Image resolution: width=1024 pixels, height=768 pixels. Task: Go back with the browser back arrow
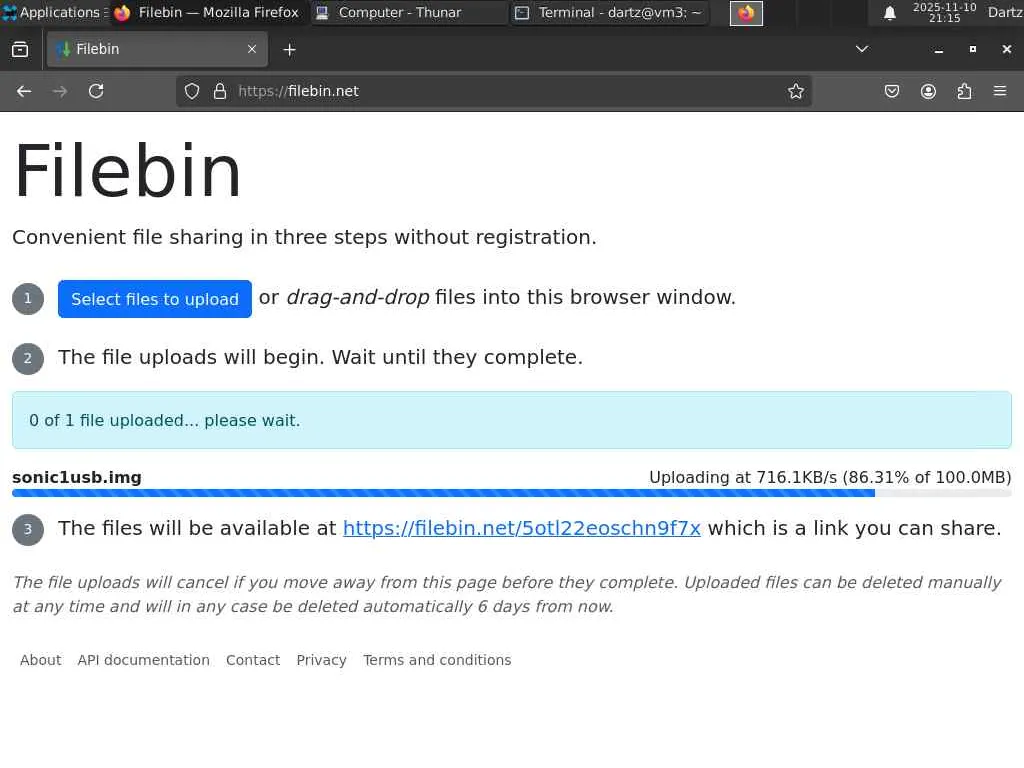point(24,91)
